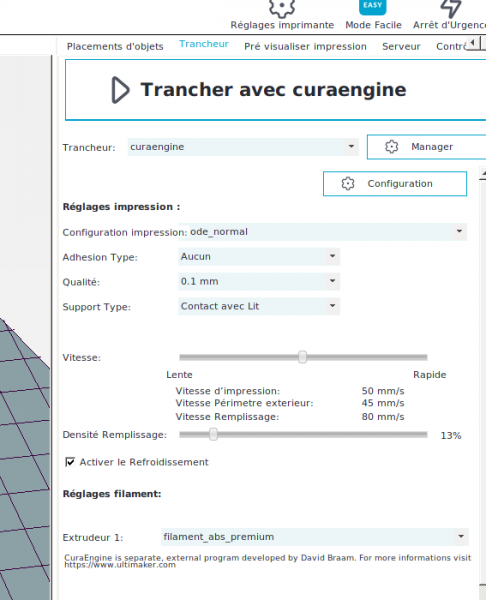Open Pré visualiser impression tab
486x600 pixels.
tap(305, 46)
